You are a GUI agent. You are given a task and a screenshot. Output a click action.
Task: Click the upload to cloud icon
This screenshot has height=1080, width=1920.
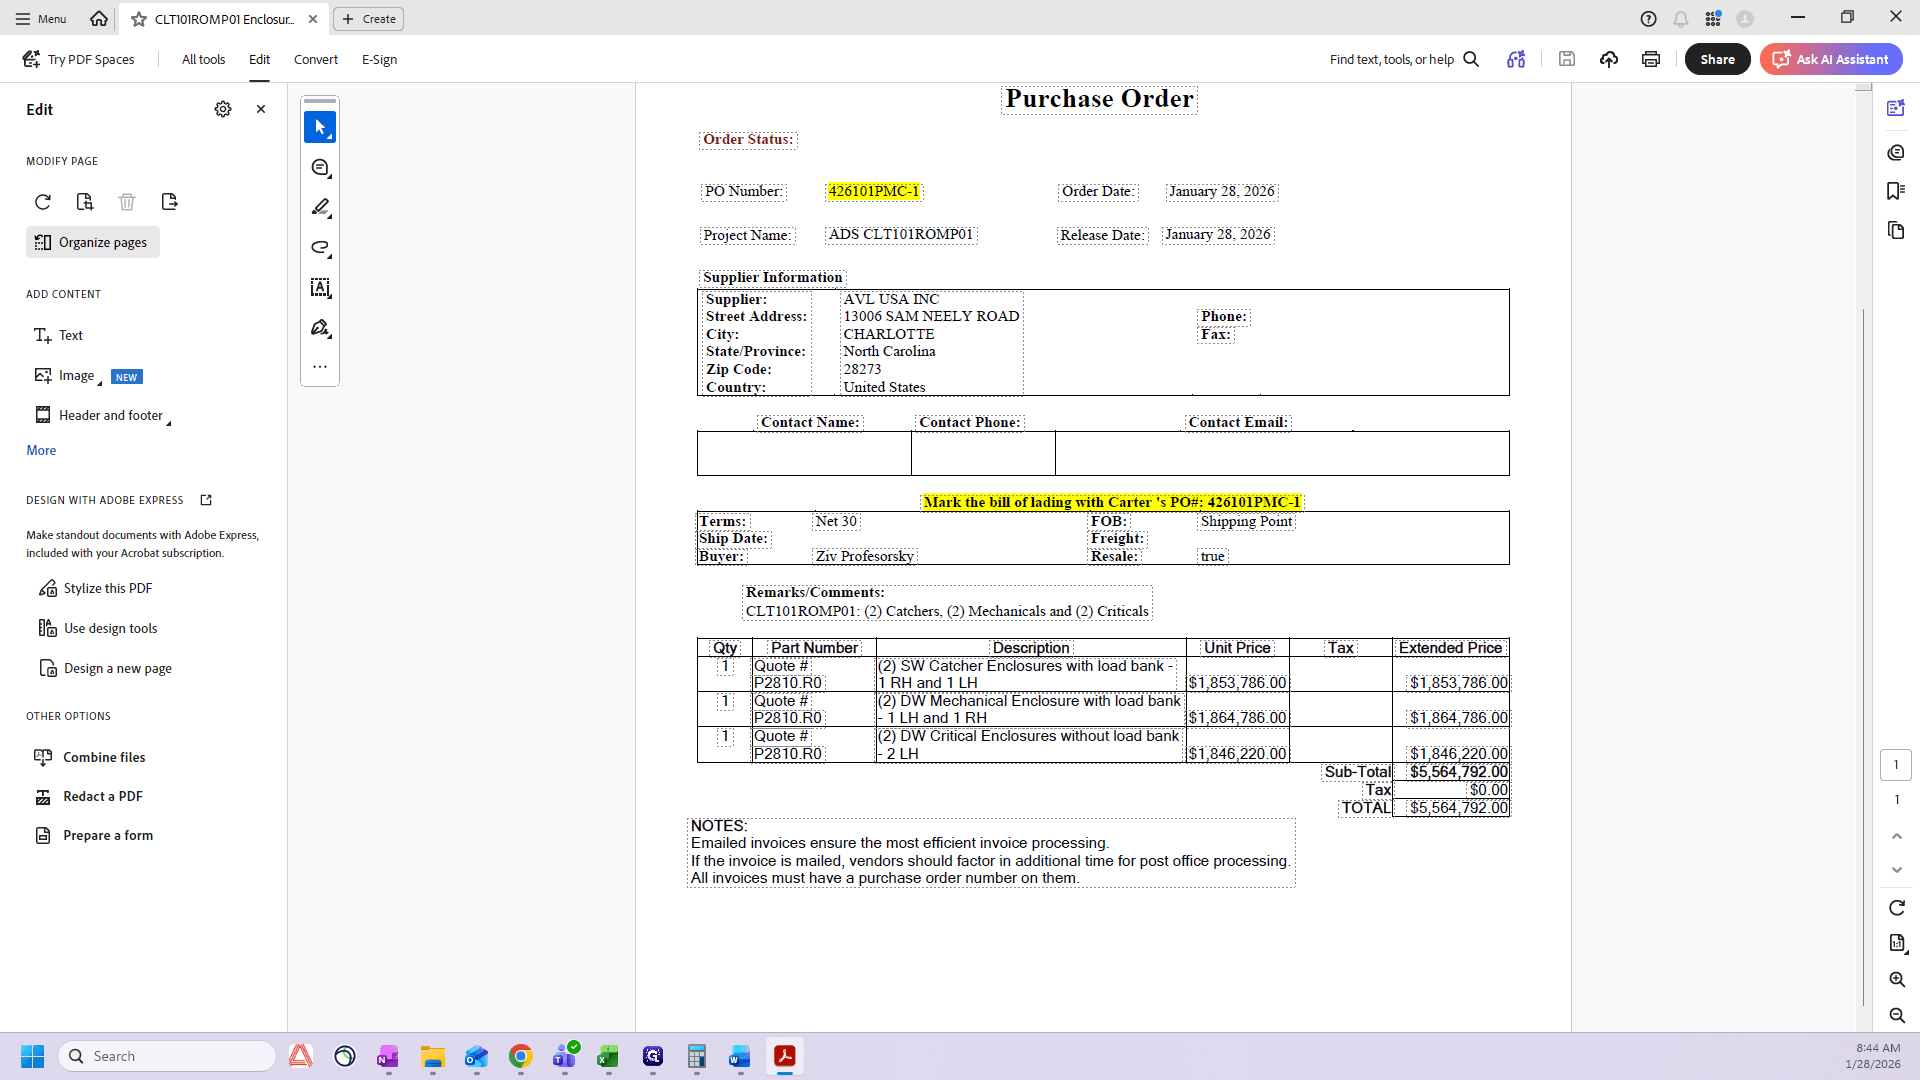tap(1609, 59)
